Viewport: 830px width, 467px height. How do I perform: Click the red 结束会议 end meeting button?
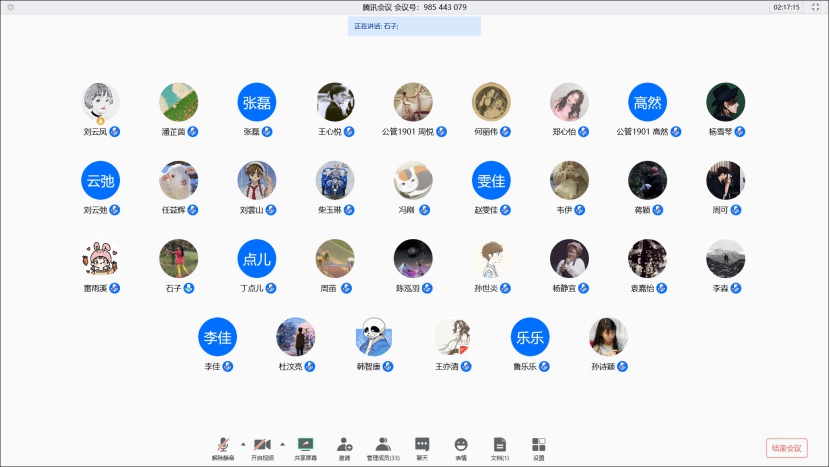tap(786, 448)
